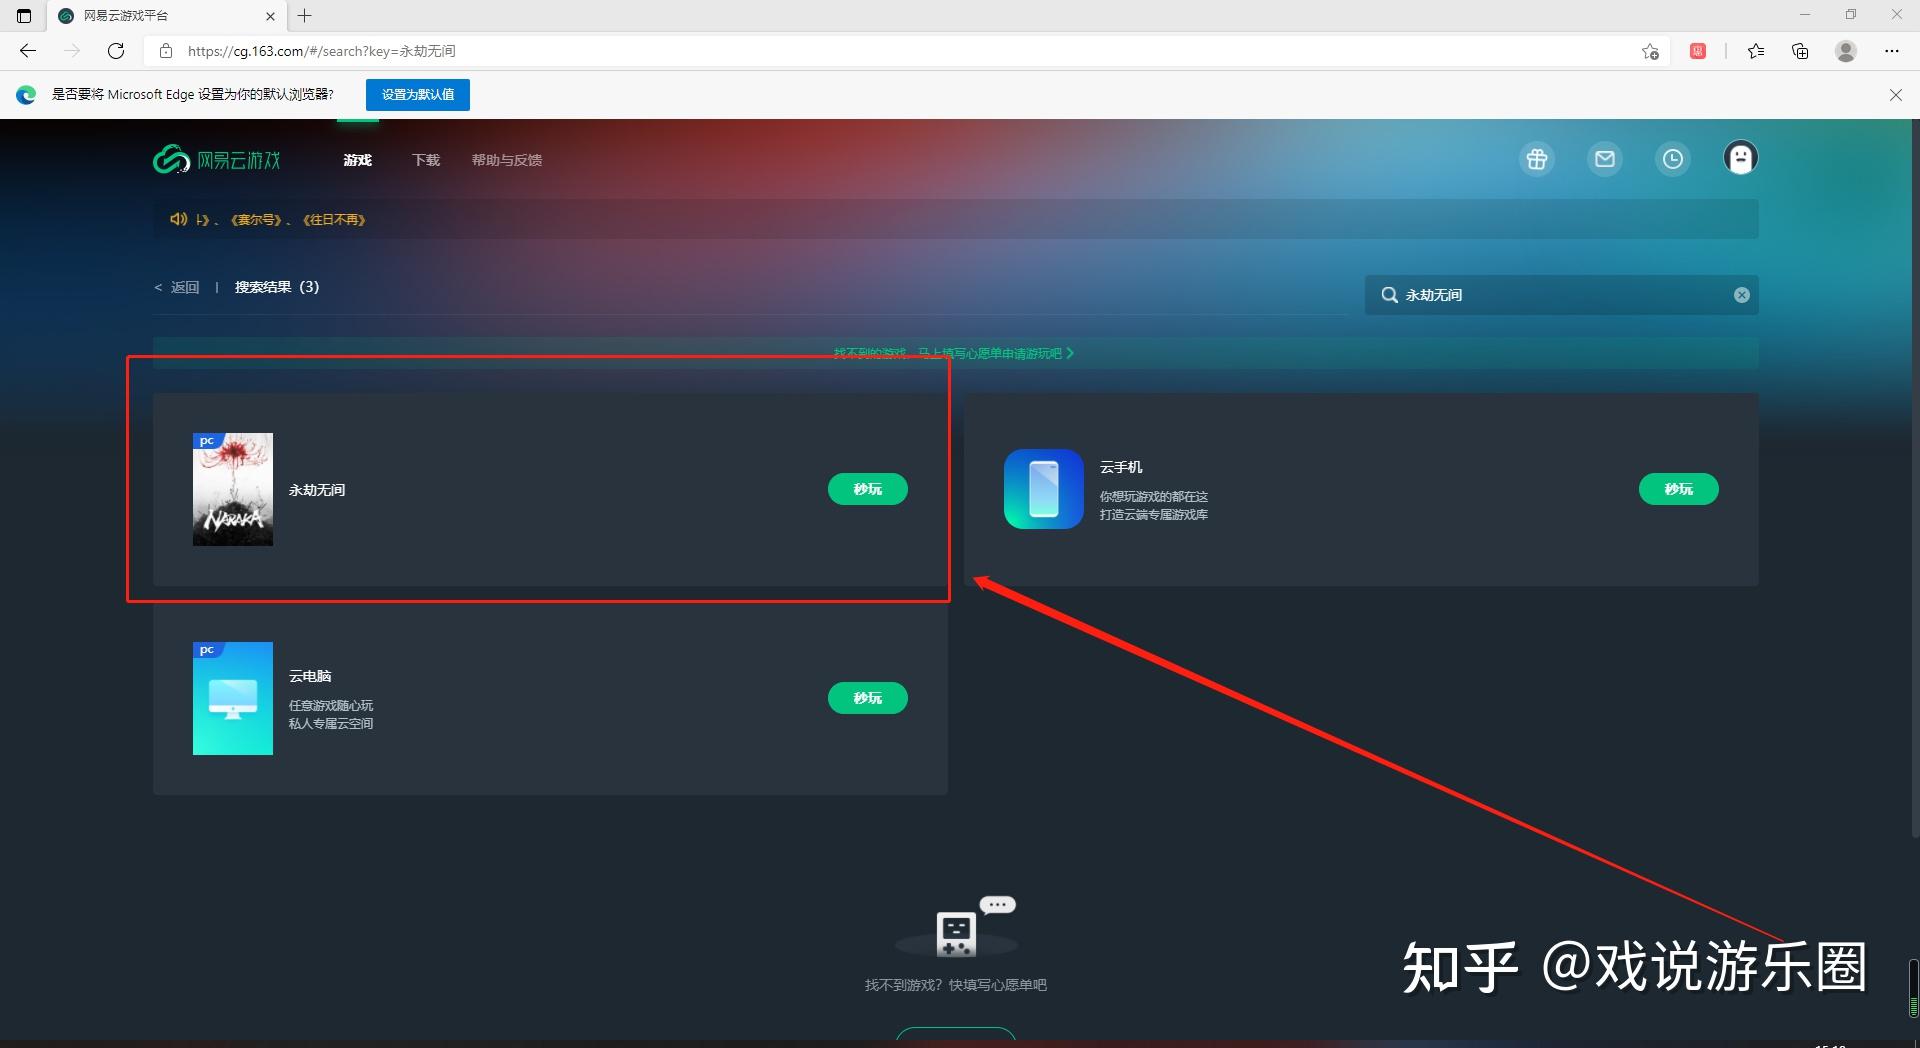This screenshot has height=1048, width=1920.
Task: Click the red extension icon in toolbar
Action: 1698,51
